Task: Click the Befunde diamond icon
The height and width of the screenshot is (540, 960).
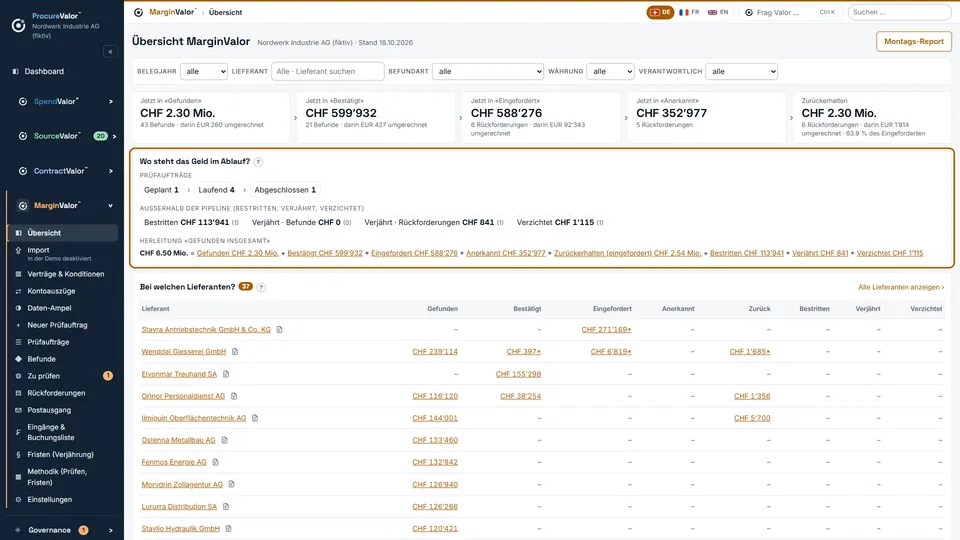Action: point(18,359)
